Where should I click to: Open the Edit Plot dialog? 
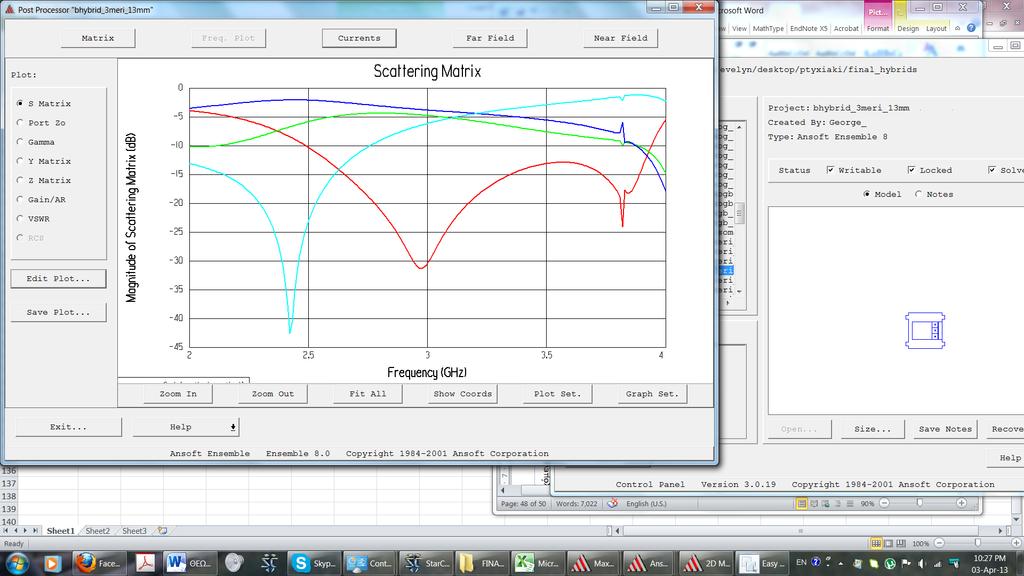58,278
